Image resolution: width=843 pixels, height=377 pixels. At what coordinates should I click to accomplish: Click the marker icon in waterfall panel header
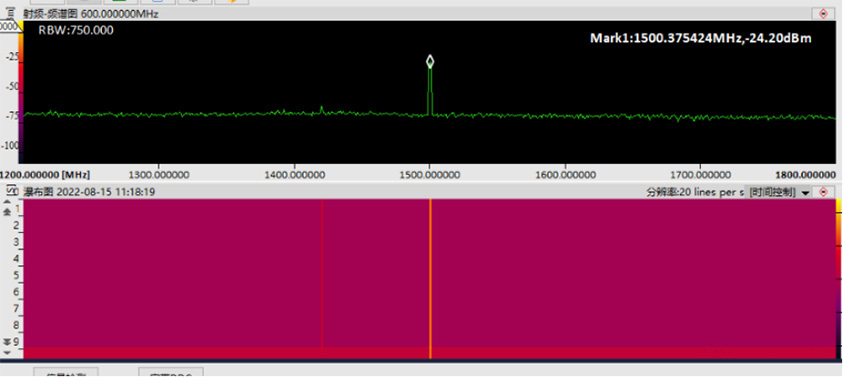click(x=823, y=192)
